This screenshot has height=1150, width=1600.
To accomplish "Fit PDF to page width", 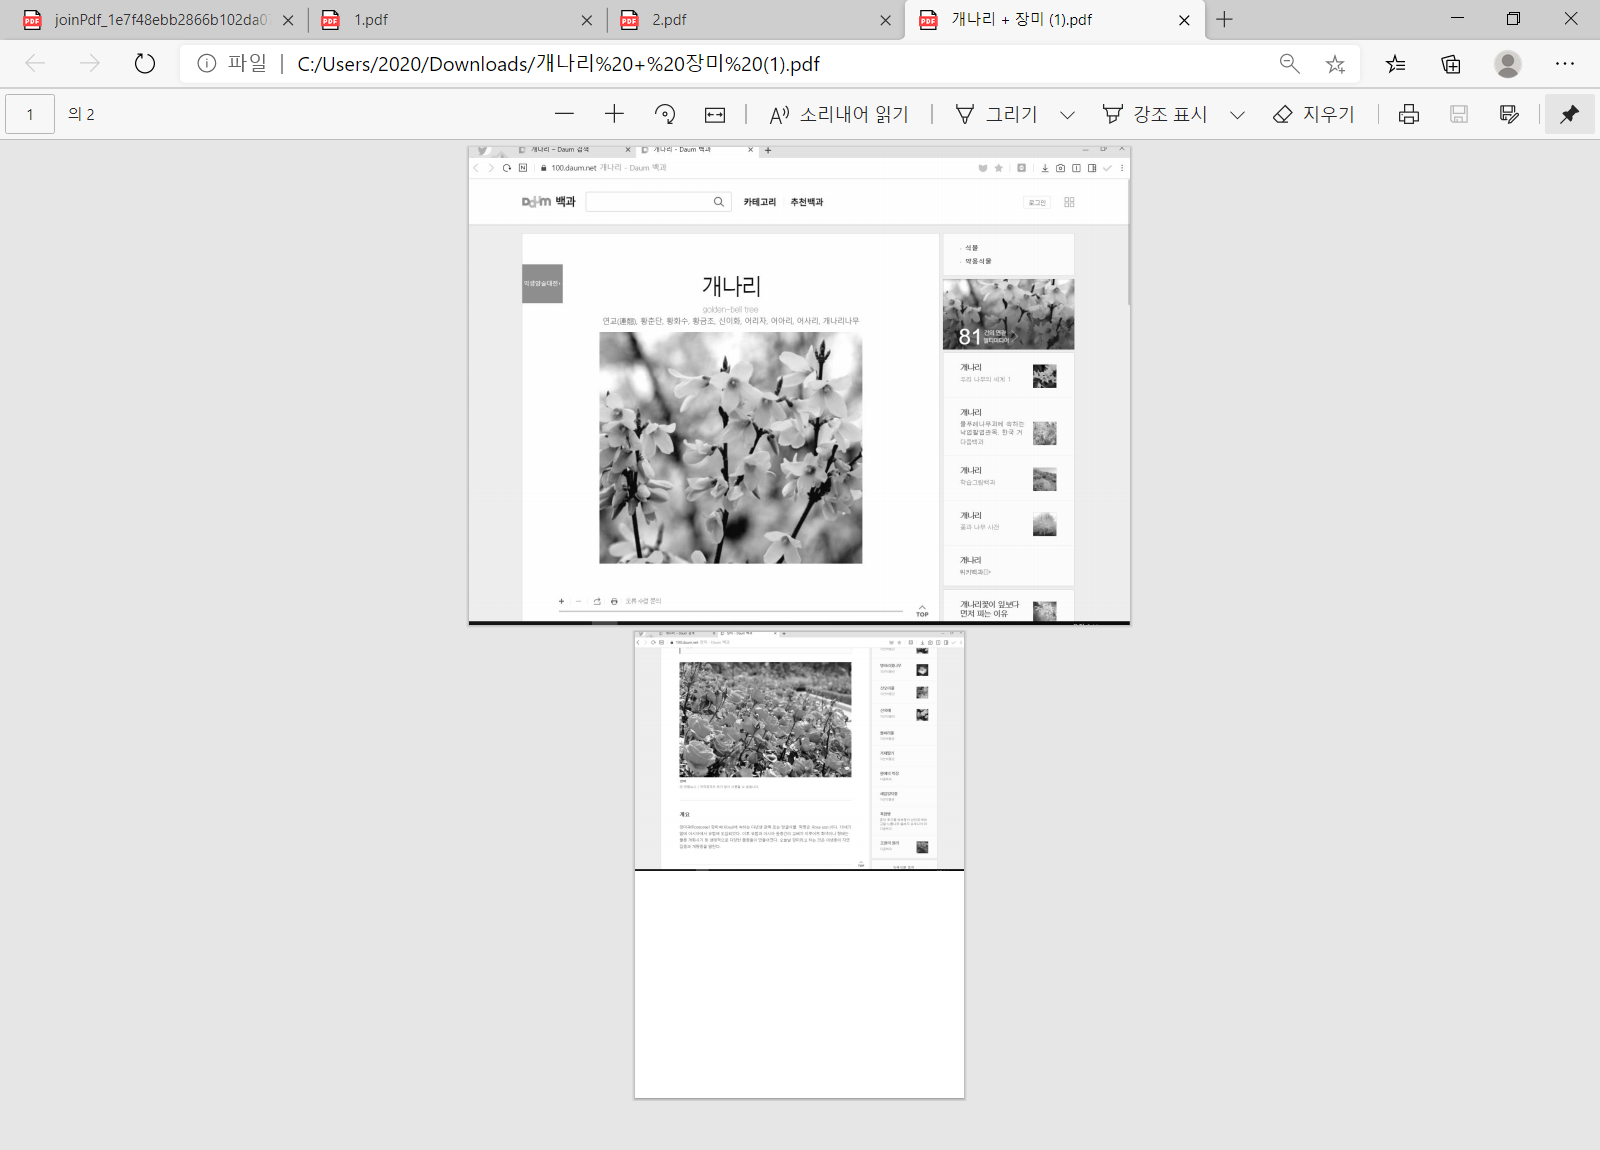I will (715, 114).
